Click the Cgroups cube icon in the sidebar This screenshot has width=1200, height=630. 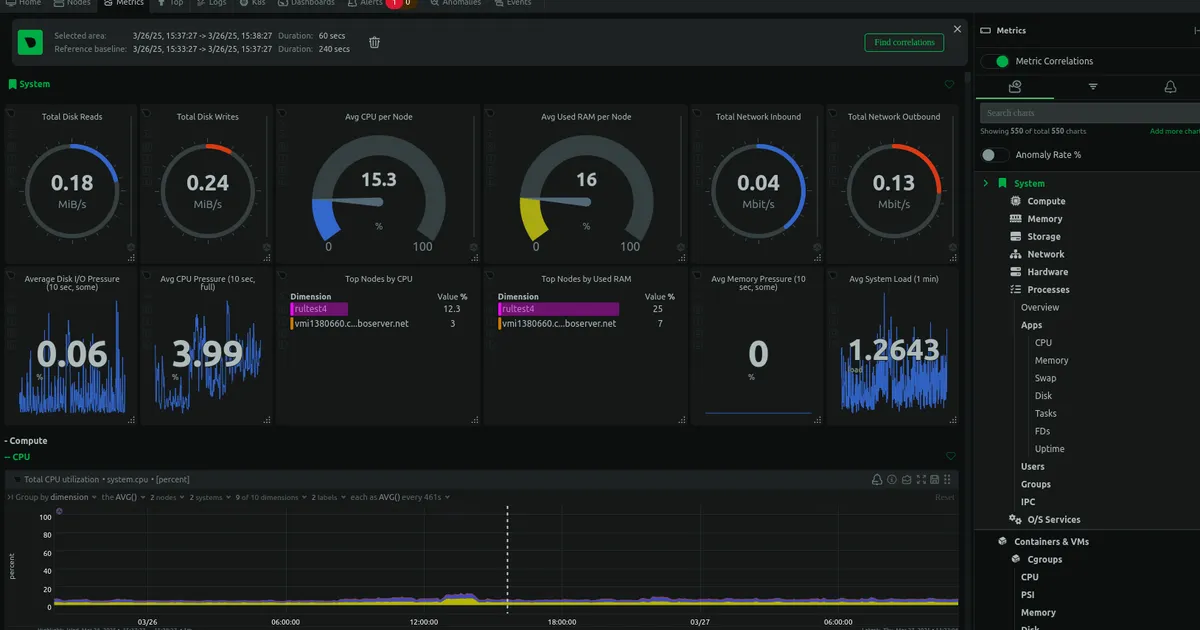click(1015, 559)
